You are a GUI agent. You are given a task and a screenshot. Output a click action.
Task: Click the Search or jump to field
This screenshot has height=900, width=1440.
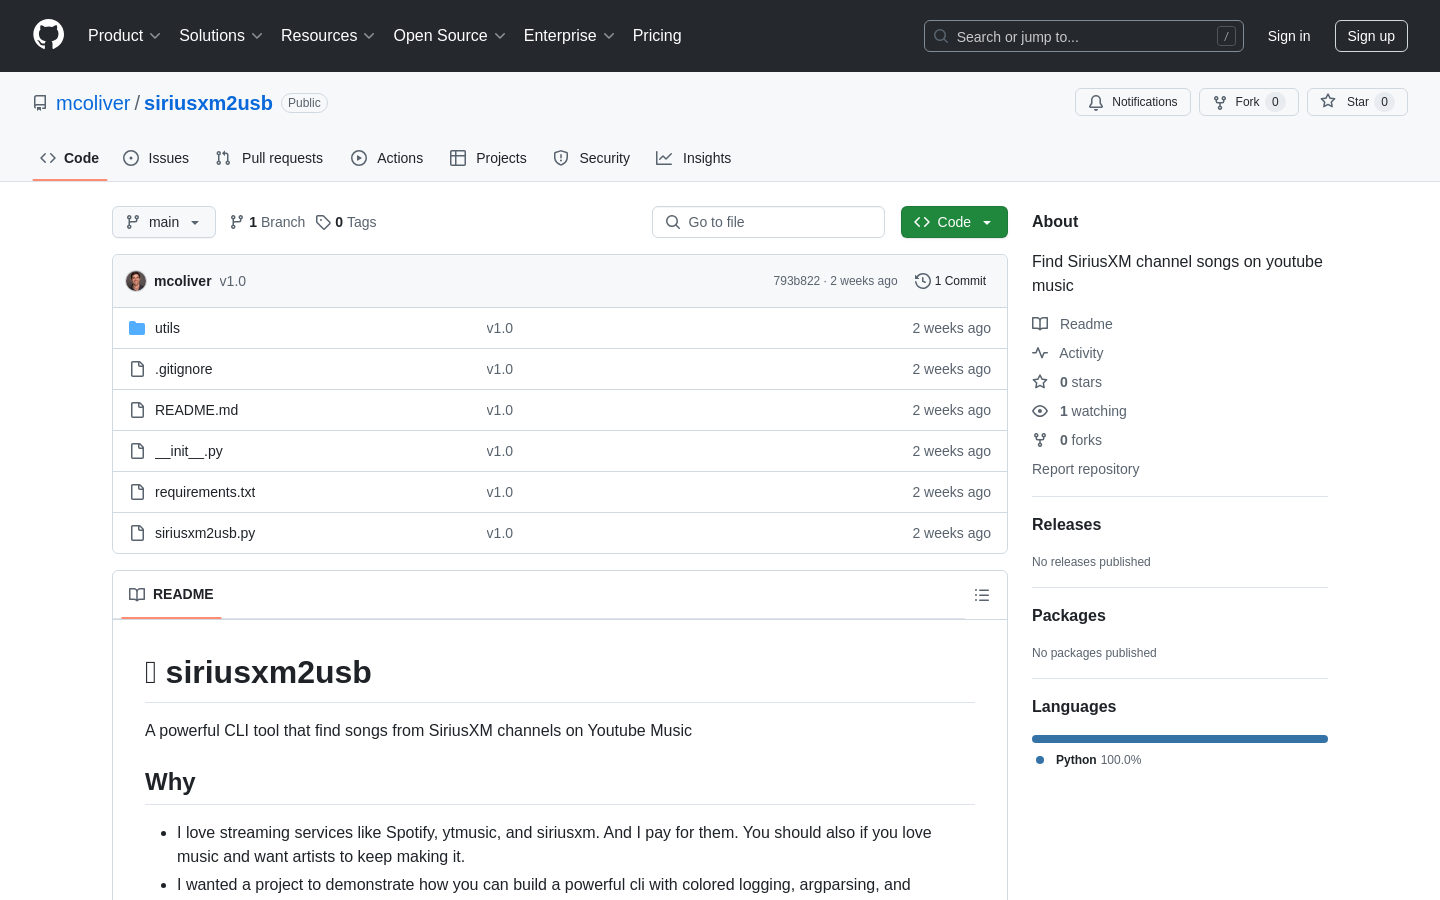tap(1084, 36)
